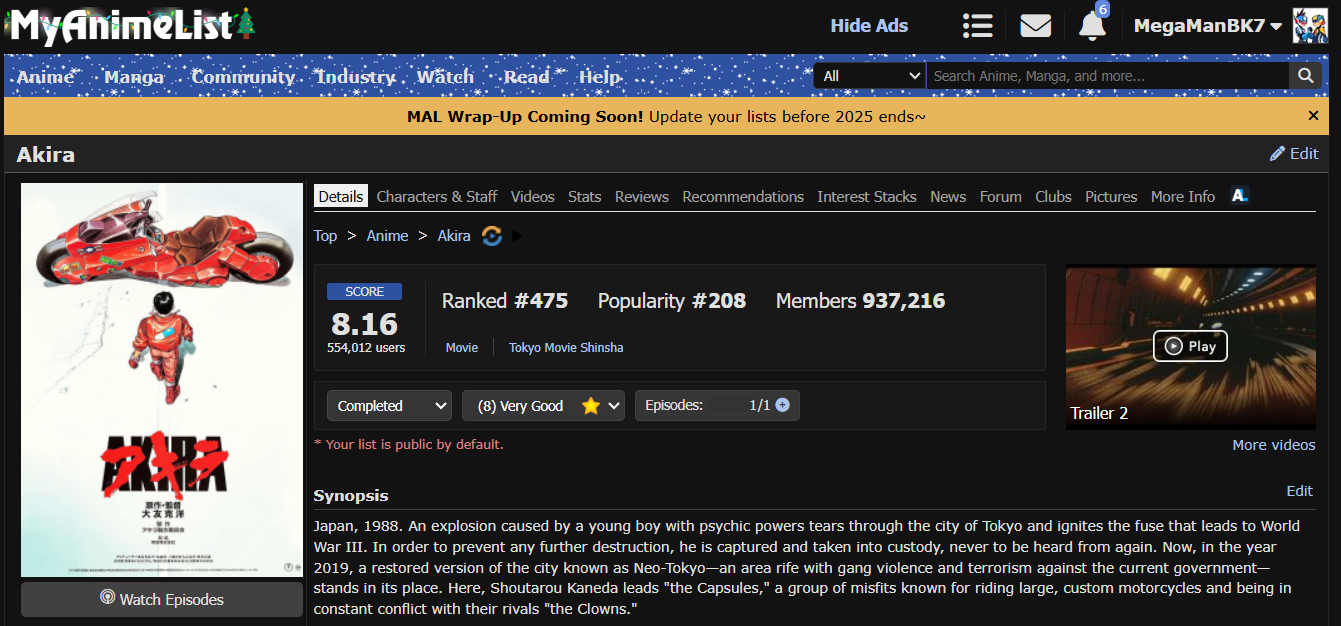1341x626 pixels.
Task: Open the Completed status dropdown
Action: click(x=389, y=405)
